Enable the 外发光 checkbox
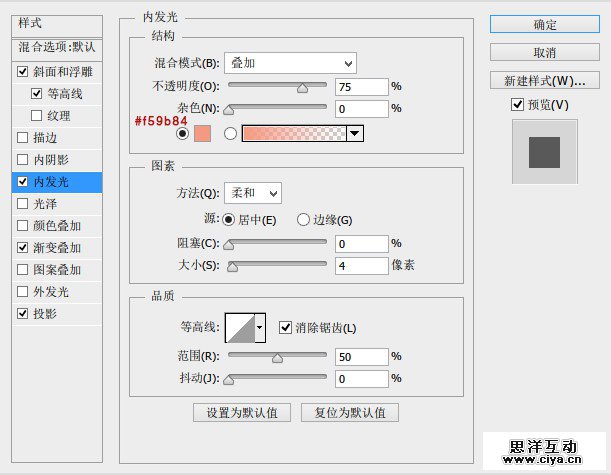 [23, 291]
